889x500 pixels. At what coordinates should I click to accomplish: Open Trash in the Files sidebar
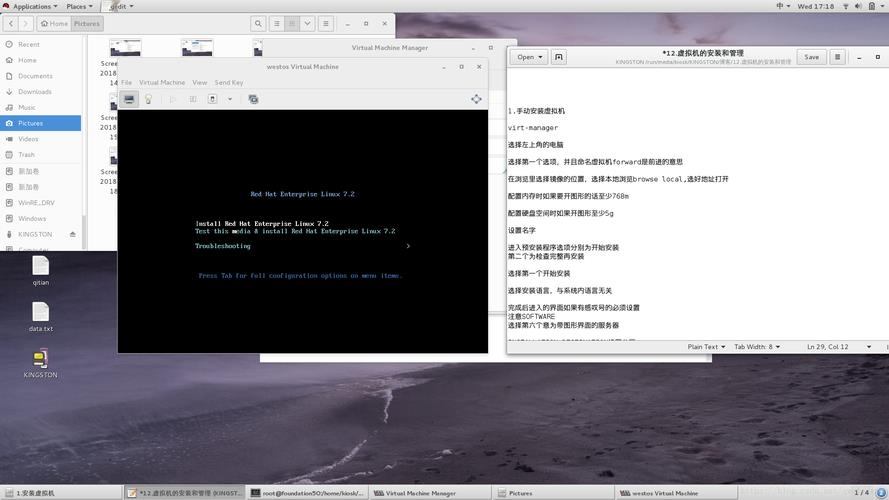[x=41, y=155]
